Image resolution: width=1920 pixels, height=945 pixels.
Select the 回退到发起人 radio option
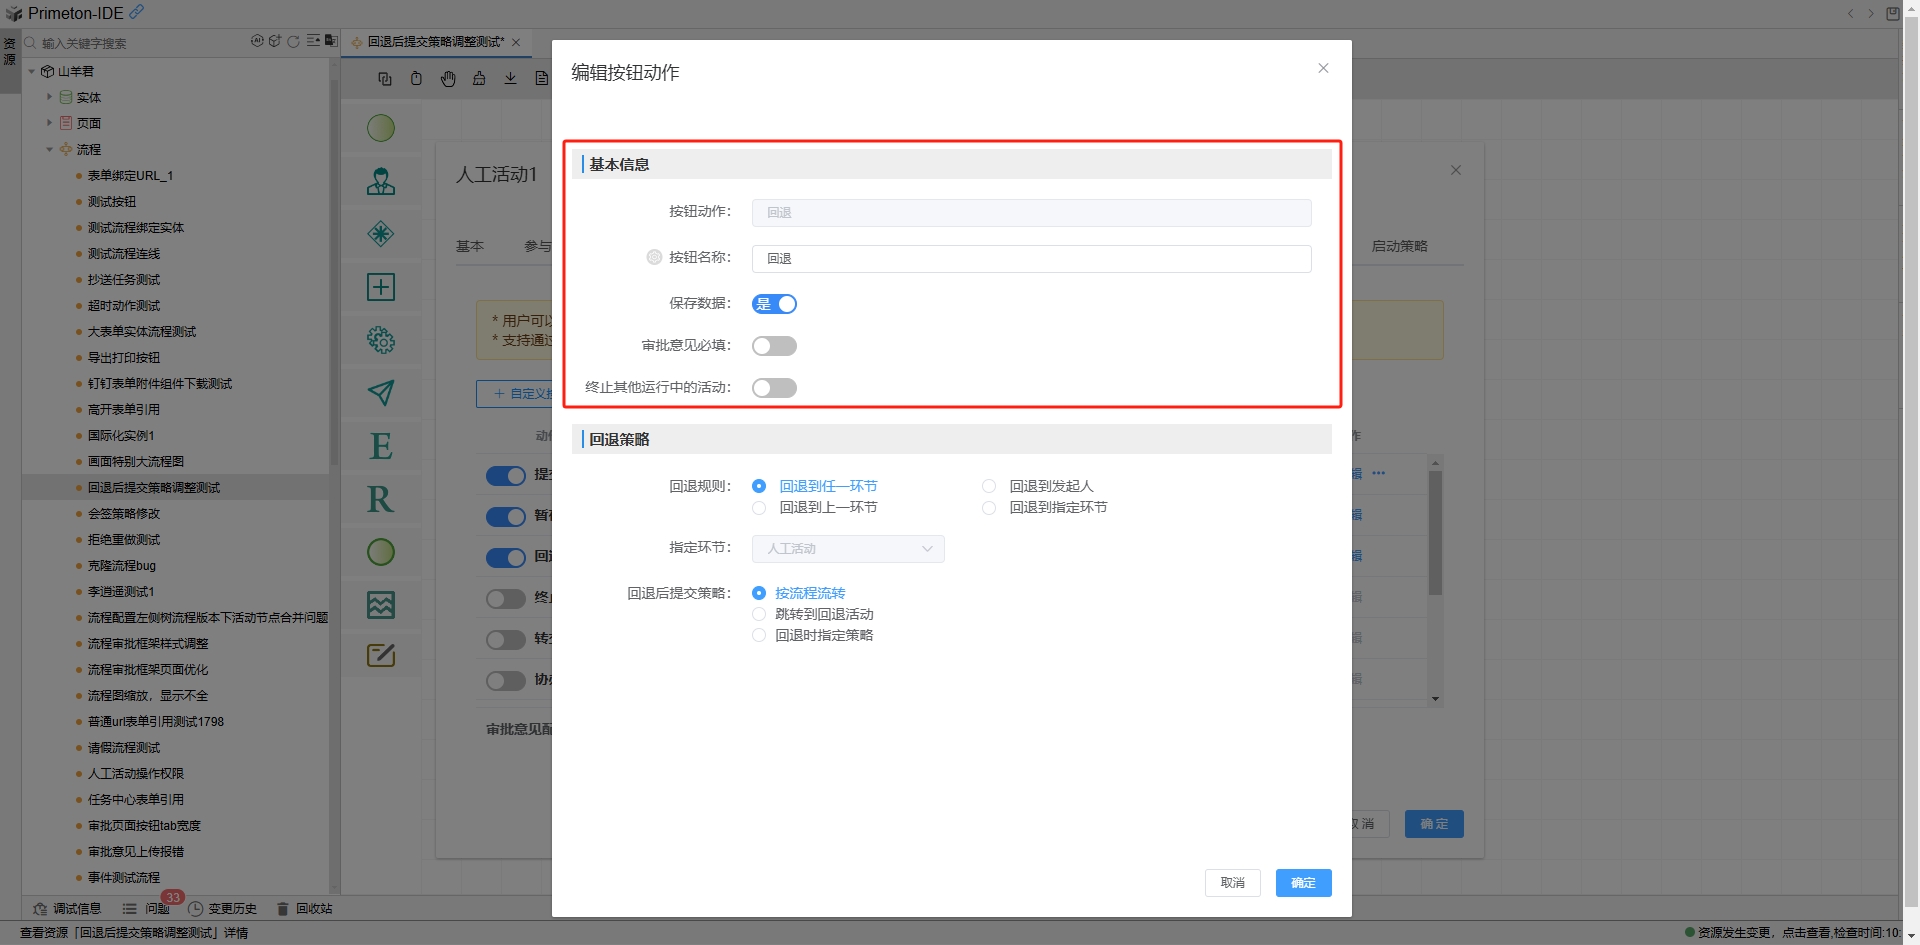pos(989,486)
